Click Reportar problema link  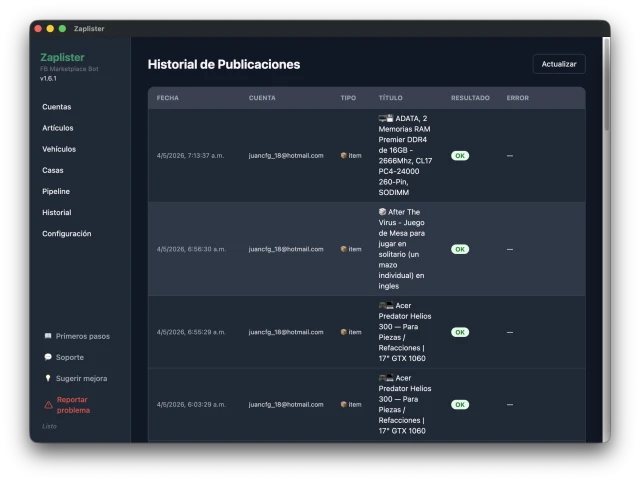[73, 405]
